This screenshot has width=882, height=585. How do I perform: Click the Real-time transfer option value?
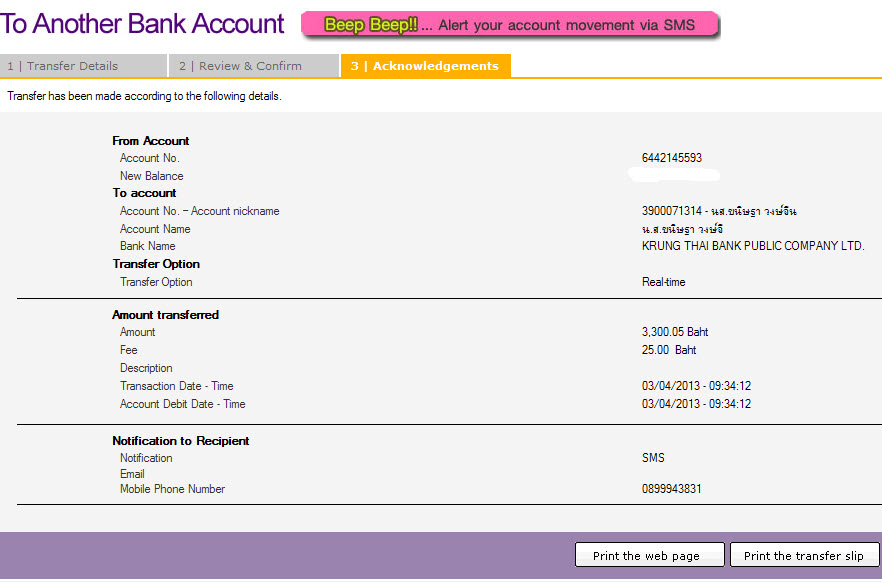(664, 282)
